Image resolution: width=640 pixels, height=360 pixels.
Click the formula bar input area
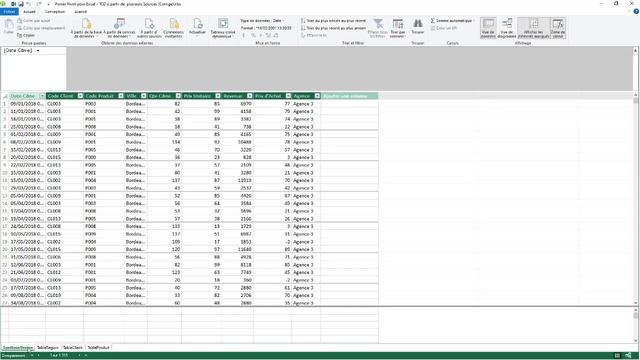click(350, 68)
